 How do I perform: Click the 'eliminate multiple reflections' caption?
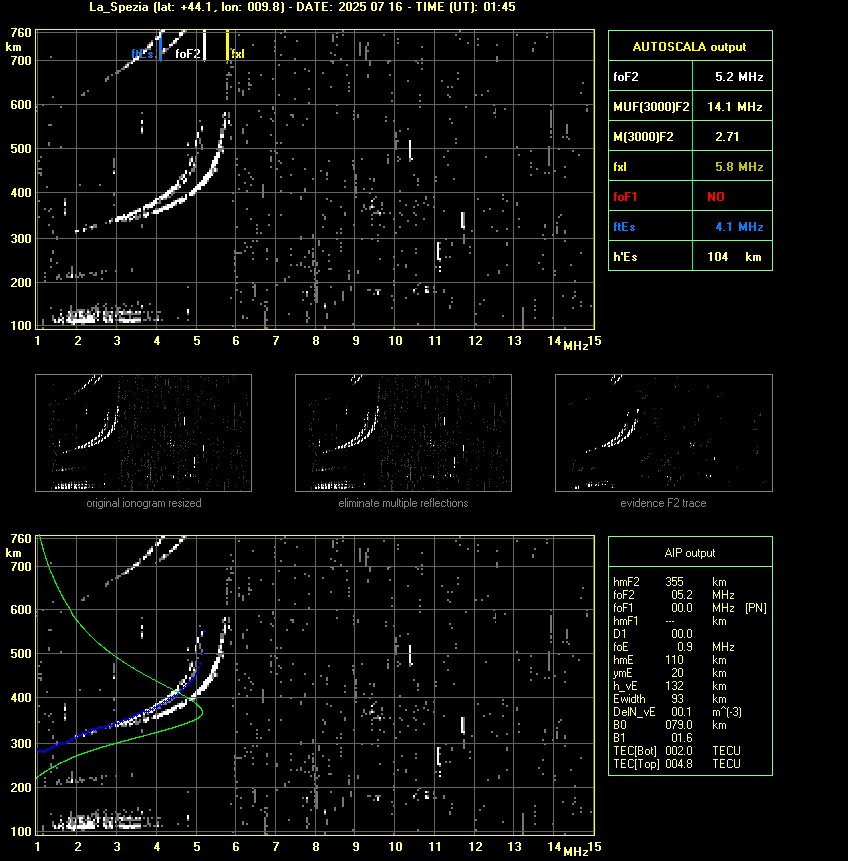tap(403, 503)
